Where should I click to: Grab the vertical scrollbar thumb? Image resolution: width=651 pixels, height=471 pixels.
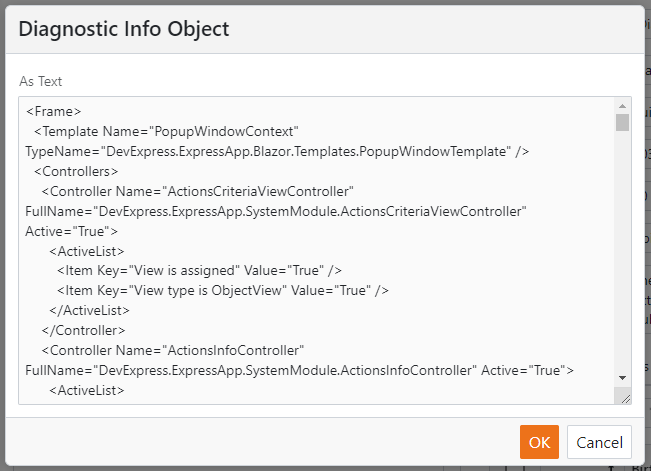(x=622, y=123)
